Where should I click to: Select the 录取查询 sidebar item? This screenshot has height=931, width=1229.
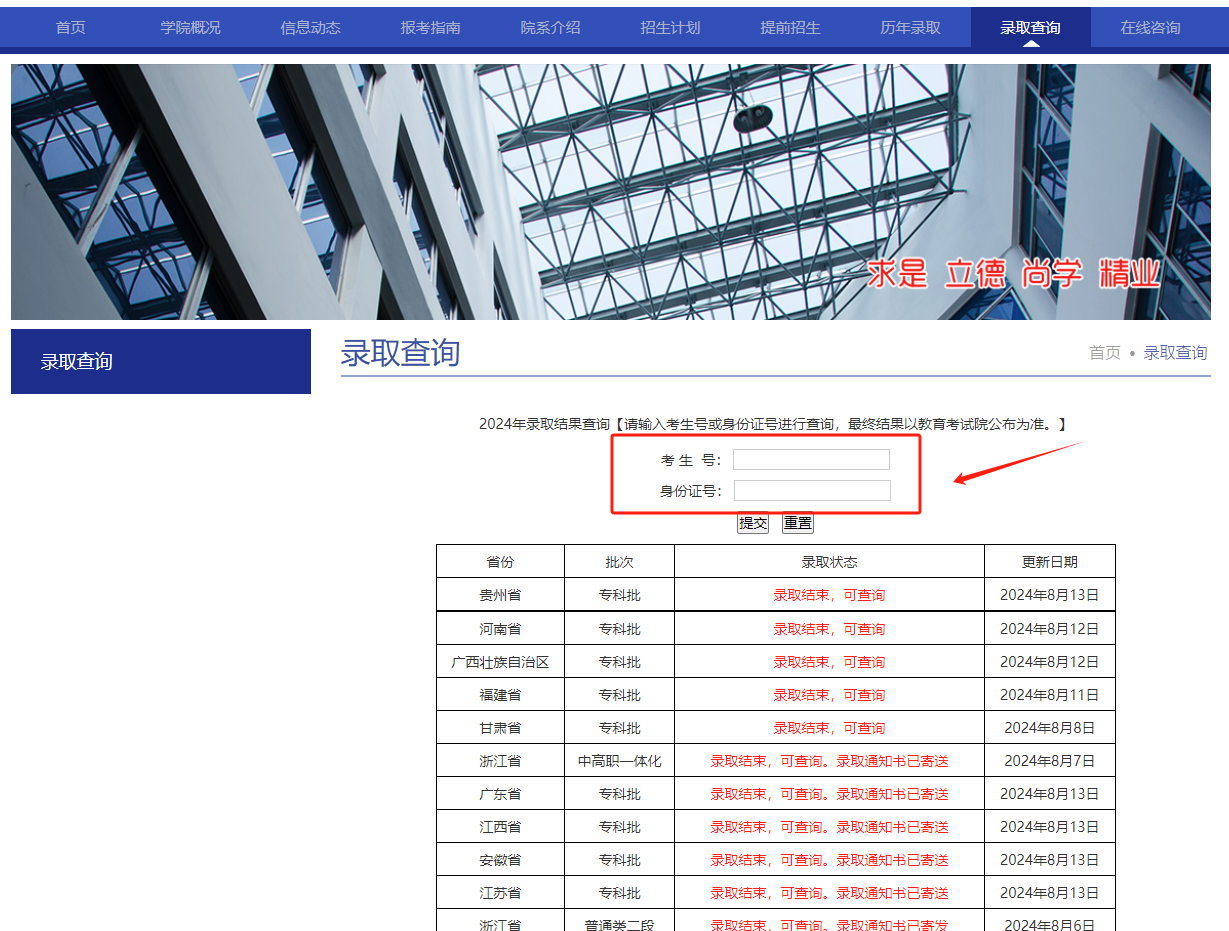(x=160, y=362)
